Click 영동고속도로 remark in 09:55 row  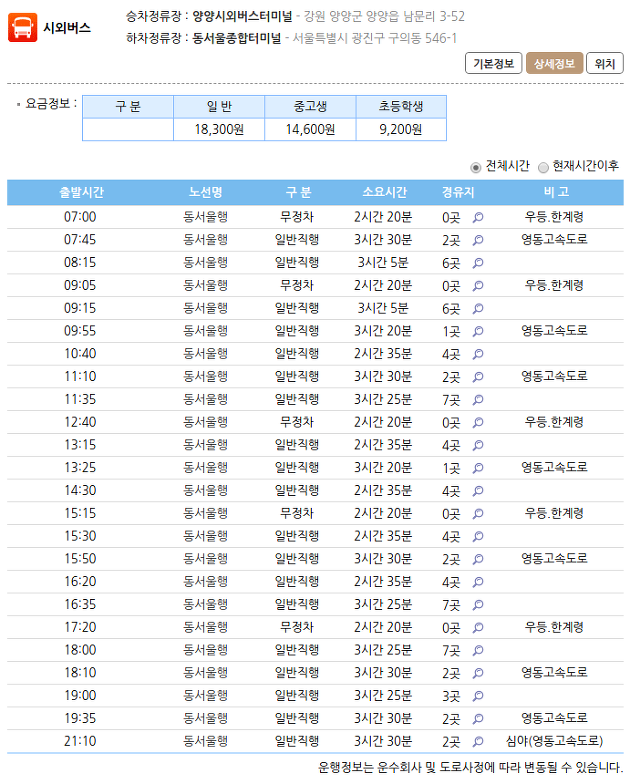[x=554, y=331]
